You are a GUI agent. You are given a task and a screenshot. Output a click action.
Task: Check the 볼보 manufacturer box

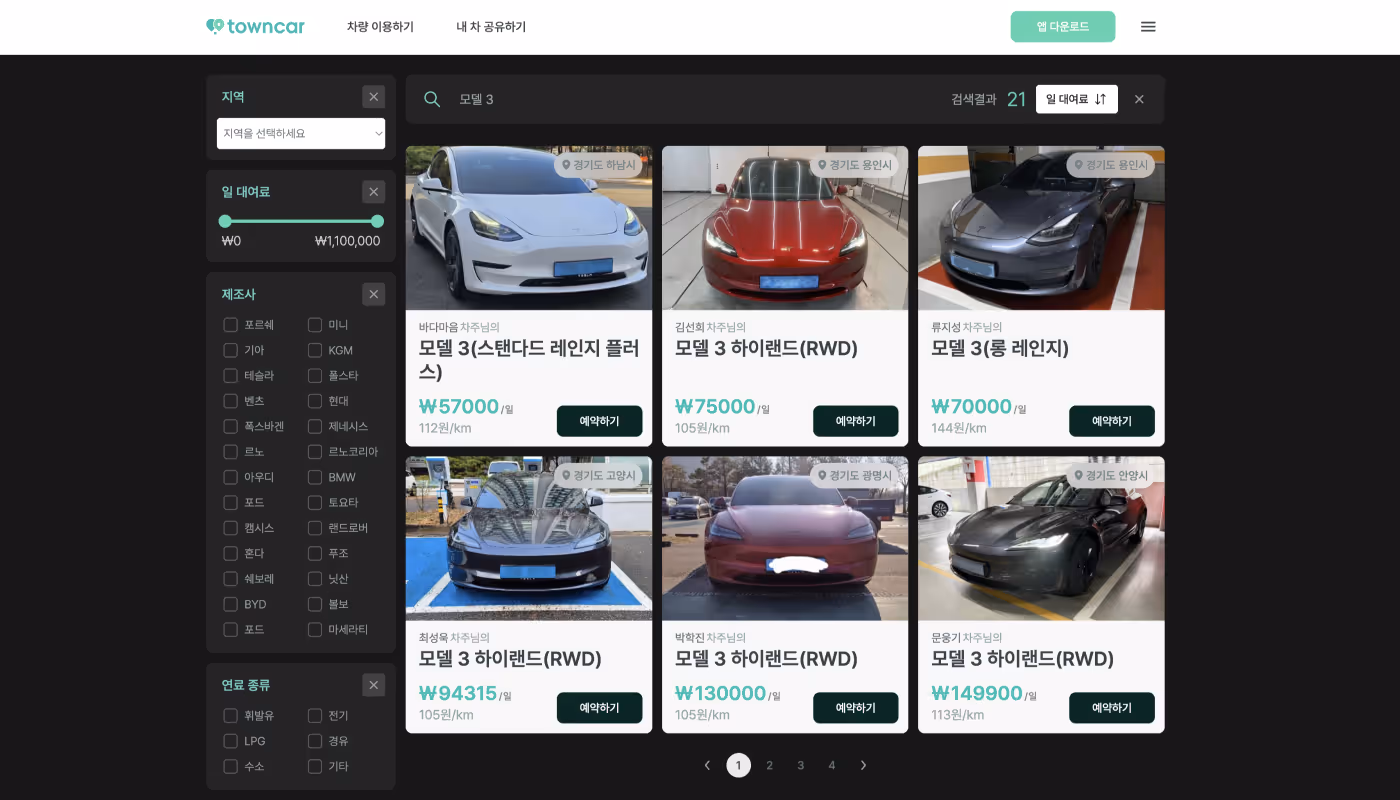[x=315, y=604]
